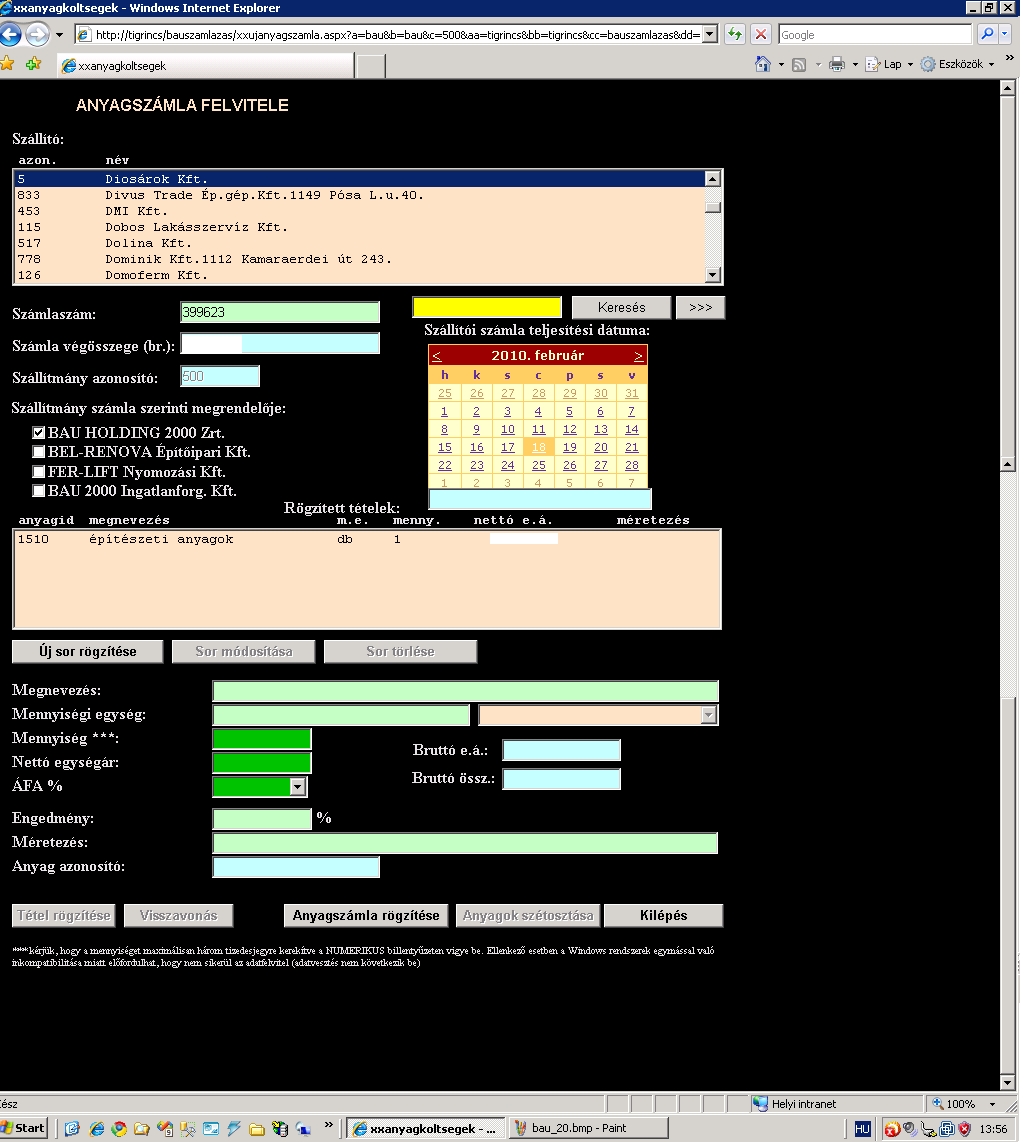The width and height of the screenshot is (1024, 1142).
Task: Click the page scroll-down arrow
Action: click(x=1008, y=1082)
